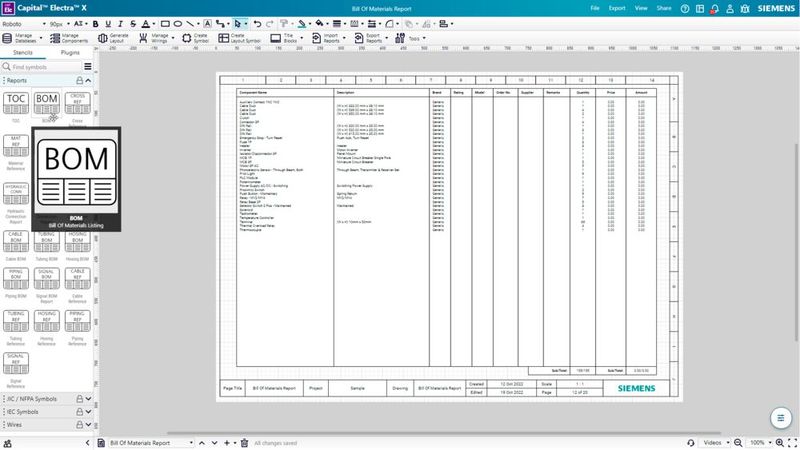Open the corner rounding tool
Viewport: 800px width, 450px height.
click(389, 24)
